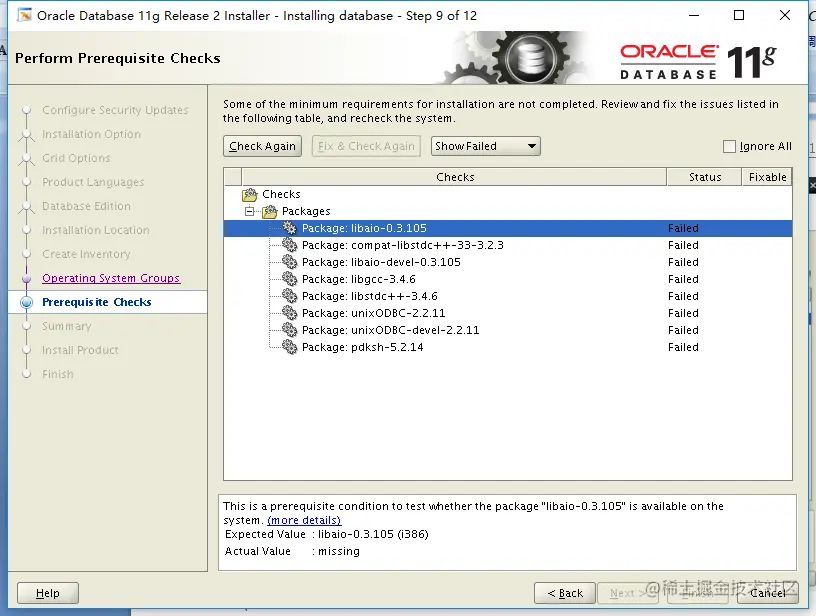Click the Packages folder icon
Image resolution: width=816 pixels, height=616 pixels.
(x=270, y=211)
